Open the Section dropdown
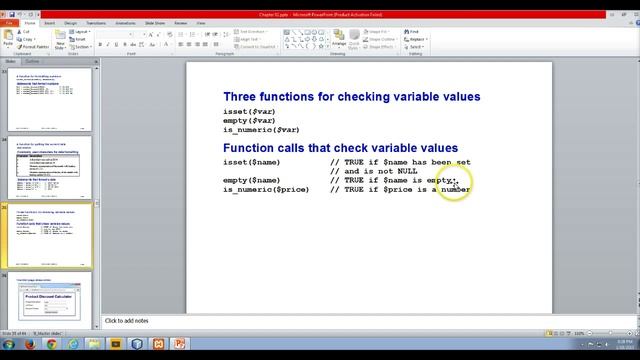 coord(80,47)
